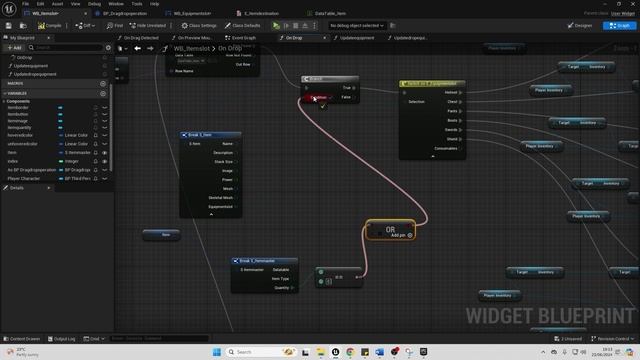Open the Event Graph tab
The image size is (640, 360).
(243, 38)
